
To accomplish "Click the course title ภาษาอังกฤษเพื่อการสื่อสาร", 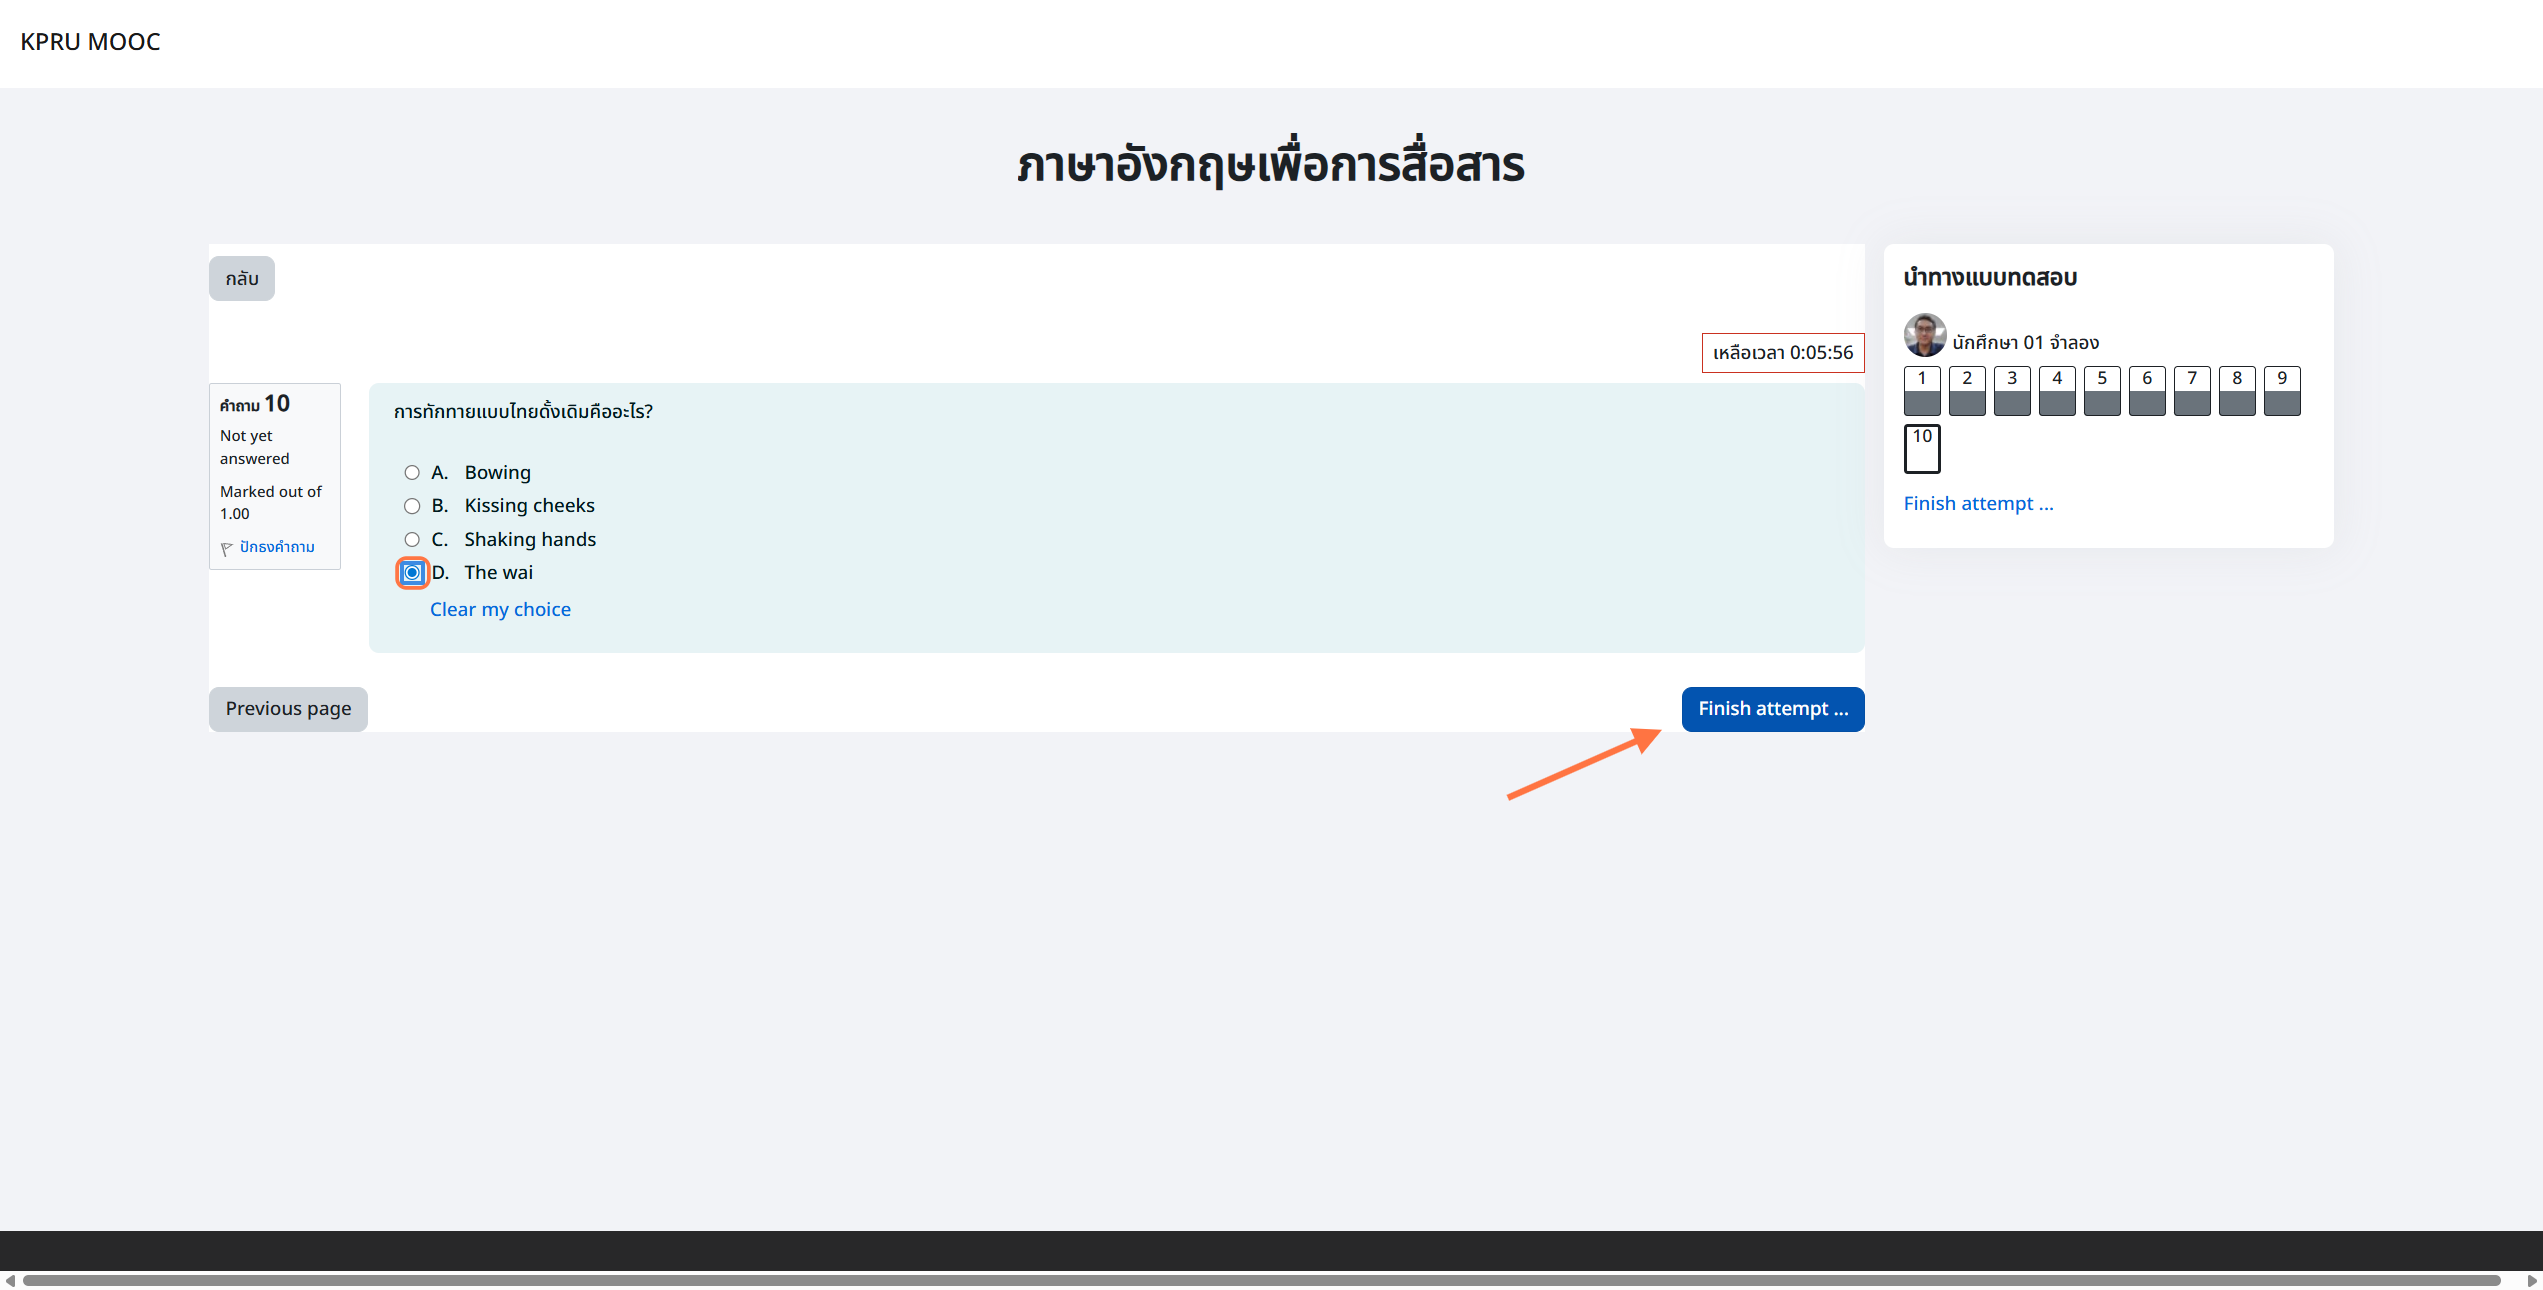I will [x=1271, y=164].
